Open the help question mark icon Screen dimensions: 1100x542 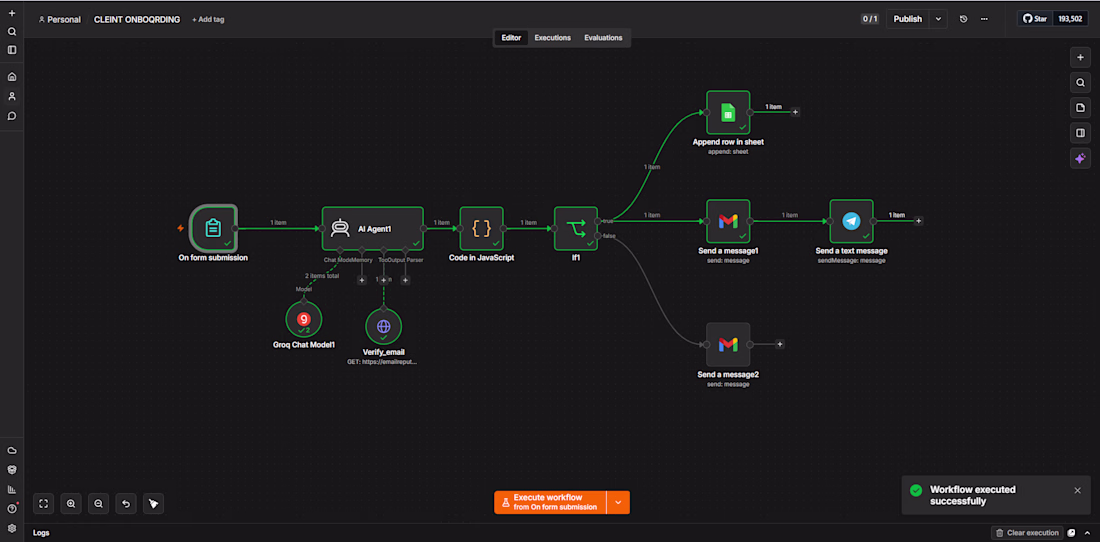12,508
